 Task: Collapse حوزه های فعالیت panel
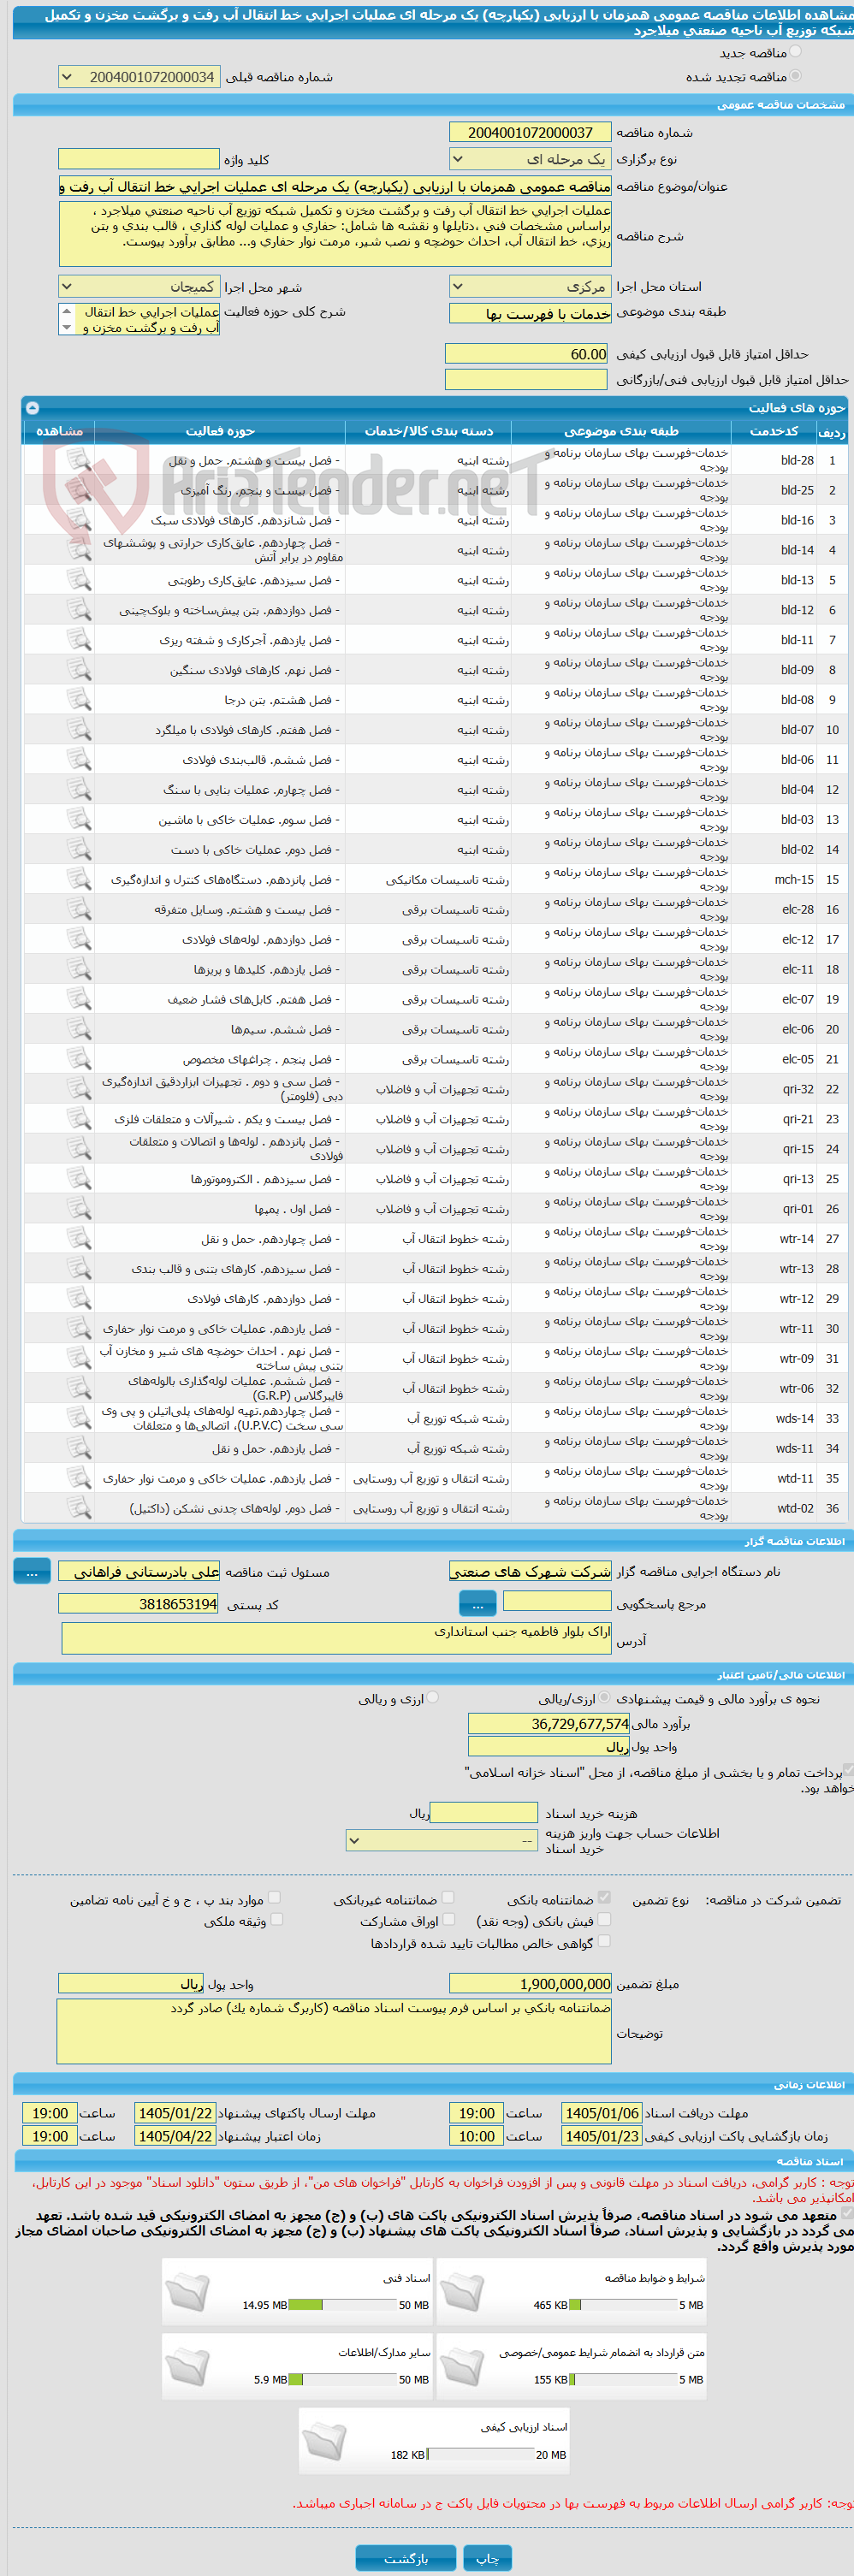[32, 408]
